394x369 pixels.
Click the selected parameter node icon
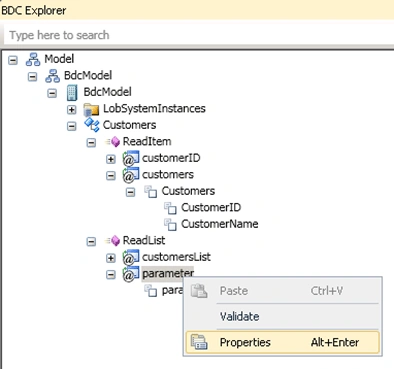pos(131,274)
